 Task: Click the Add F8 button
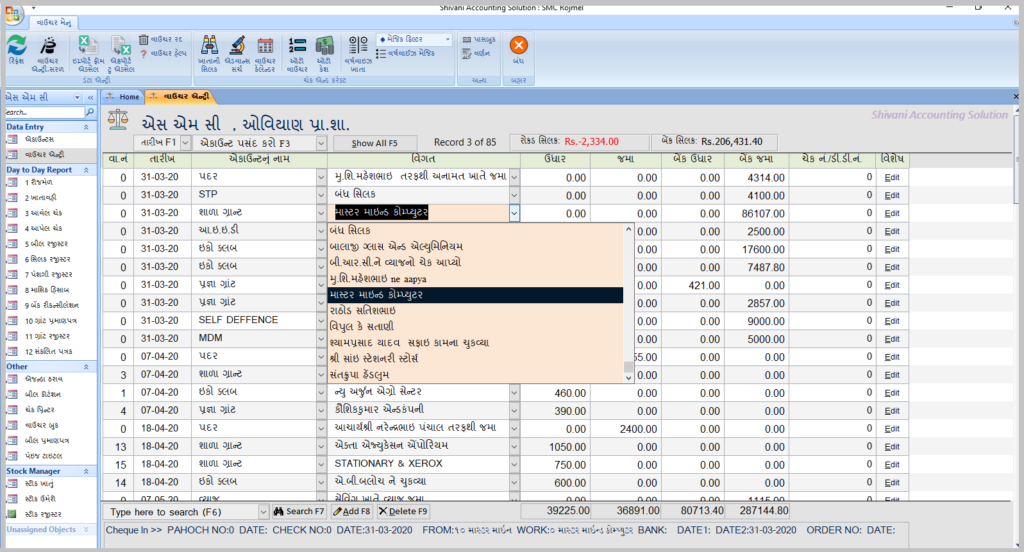(x=352, y=511)
